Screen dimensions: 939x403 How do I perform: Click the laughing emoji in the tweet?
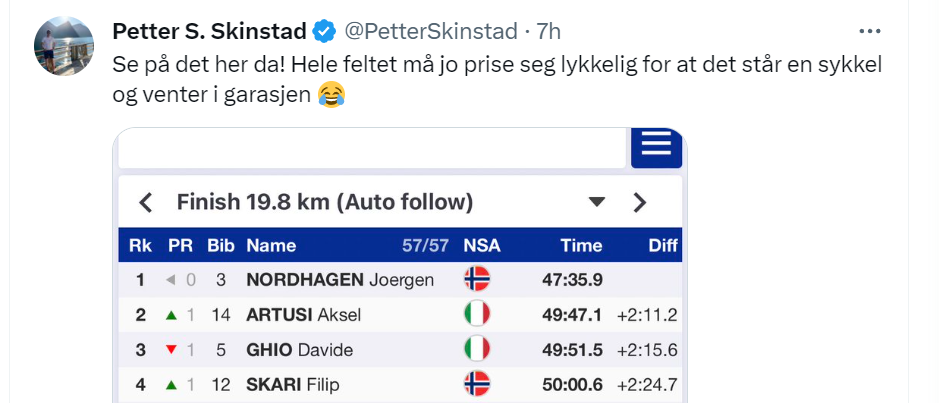coord(329,97)
